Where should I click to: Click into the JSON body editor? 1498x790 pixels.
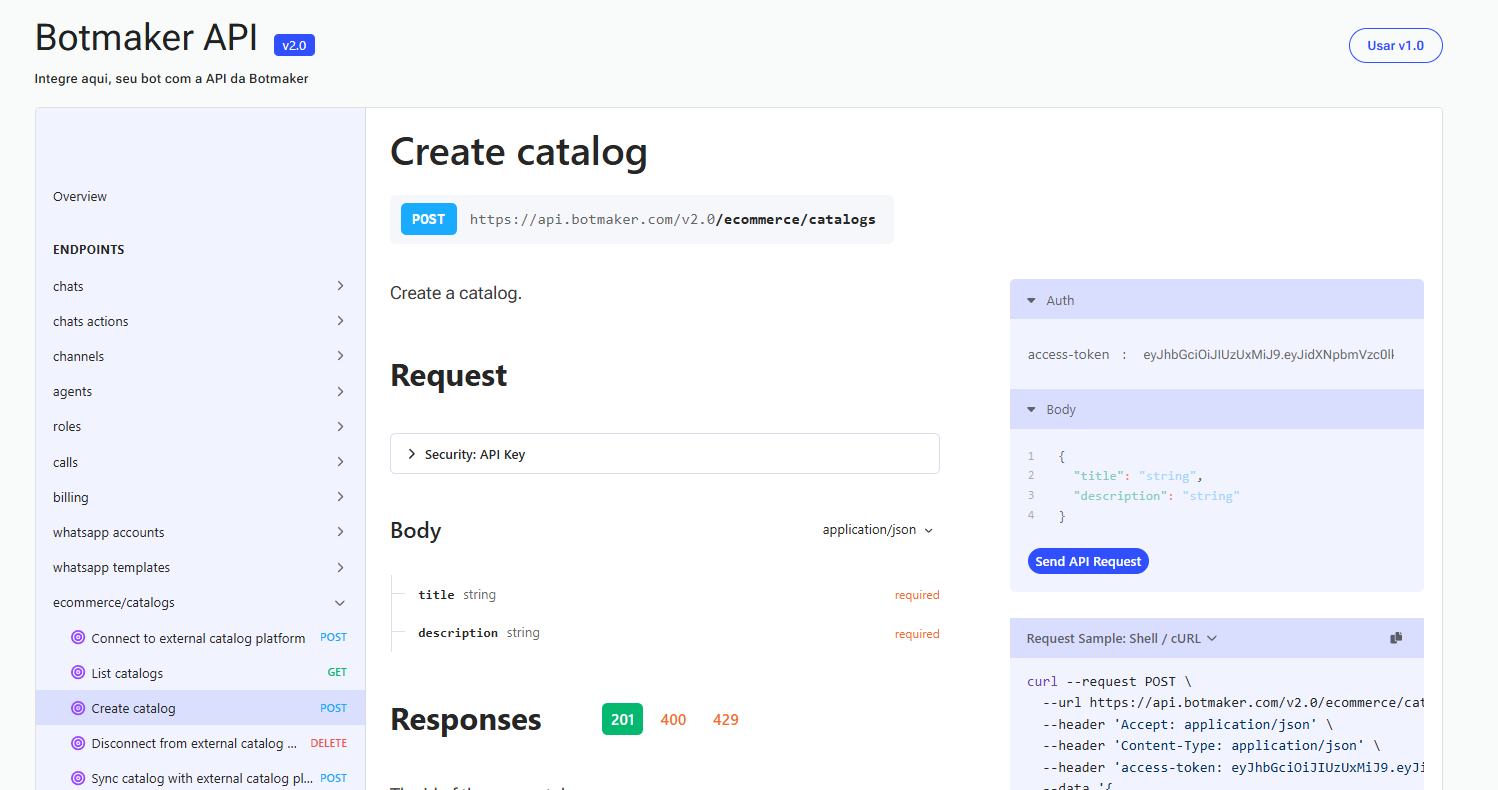point(1216,486)
